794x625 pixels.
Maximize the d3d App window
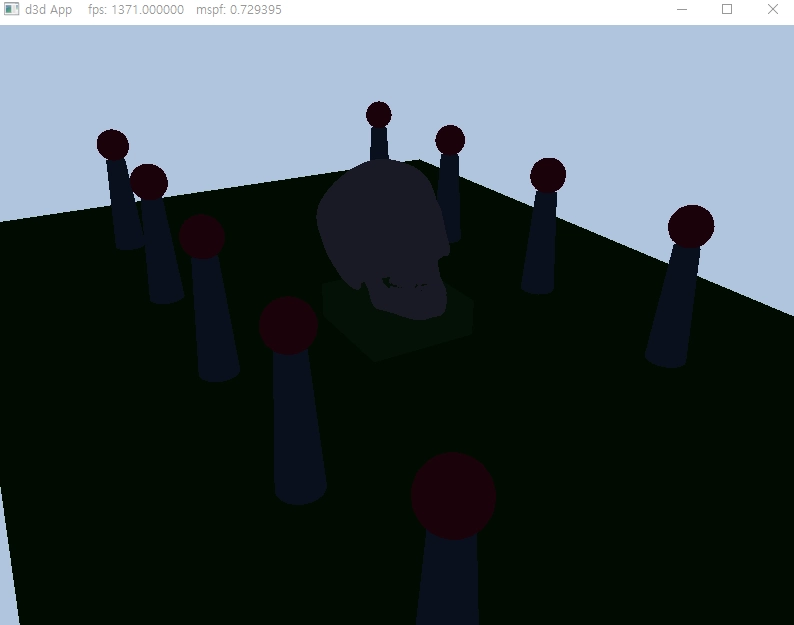(x=727, y=9)
